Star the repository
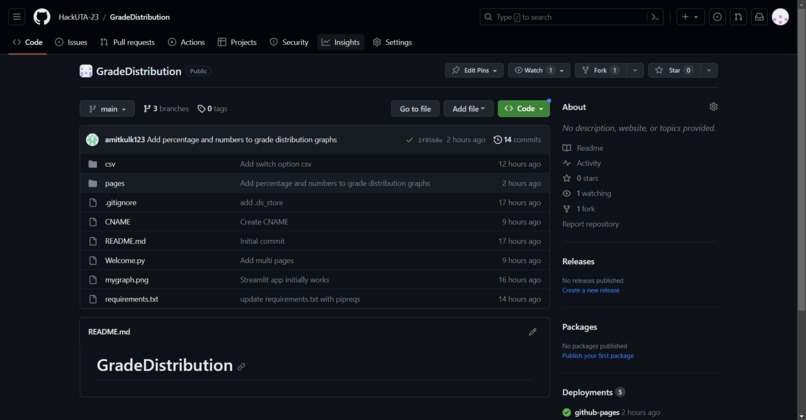 click(x=673, y=70)
